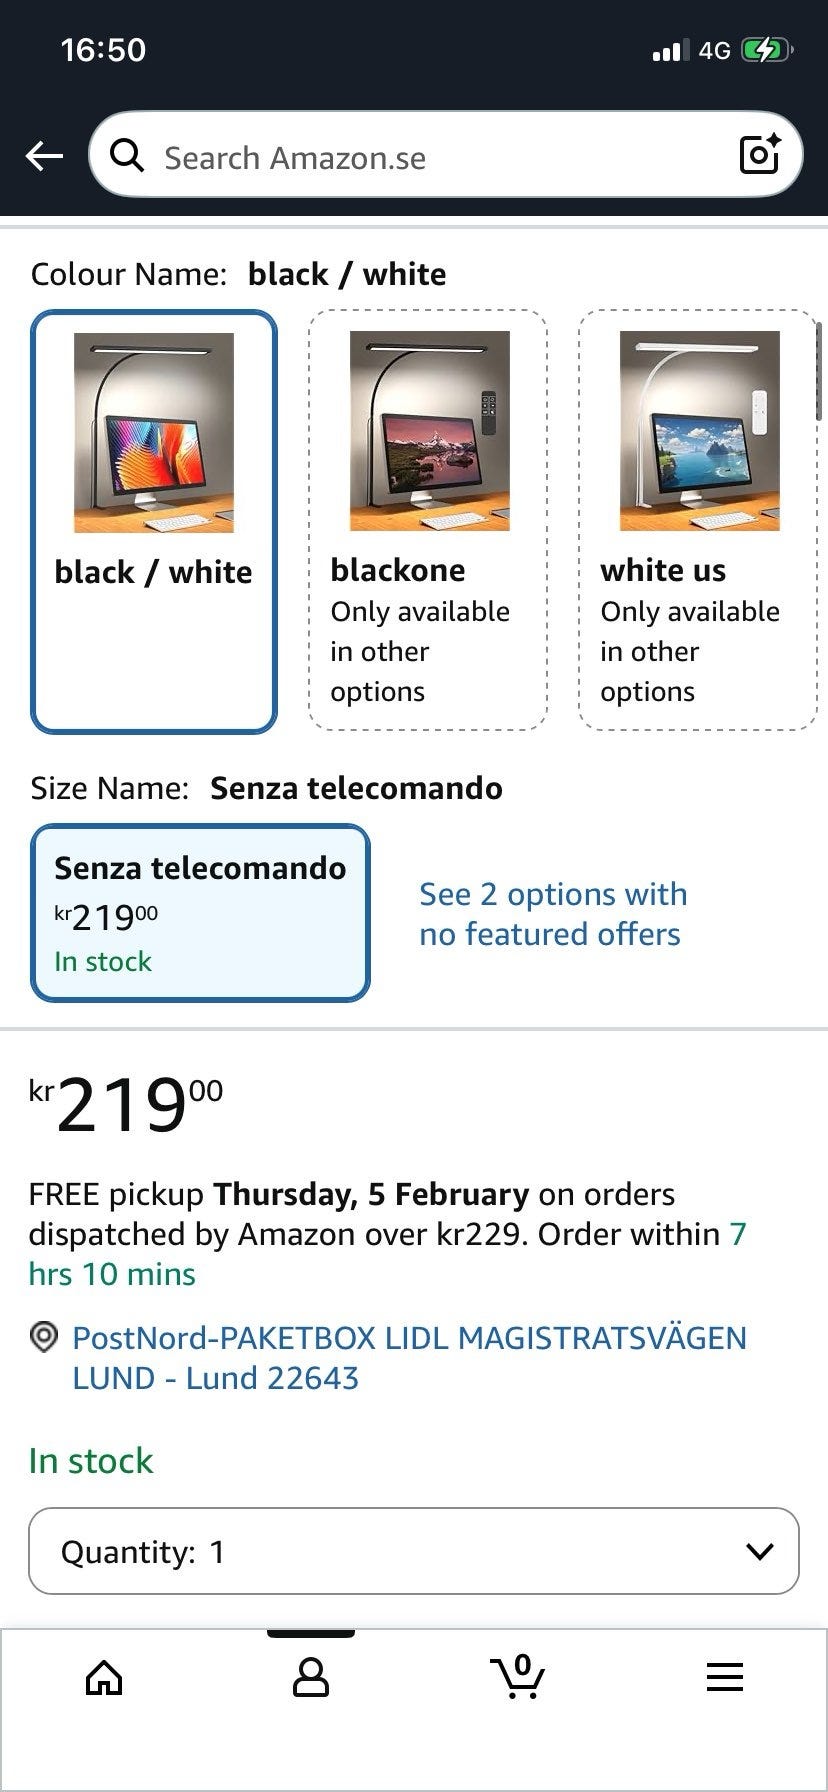Open camera lens search icon

759,154
